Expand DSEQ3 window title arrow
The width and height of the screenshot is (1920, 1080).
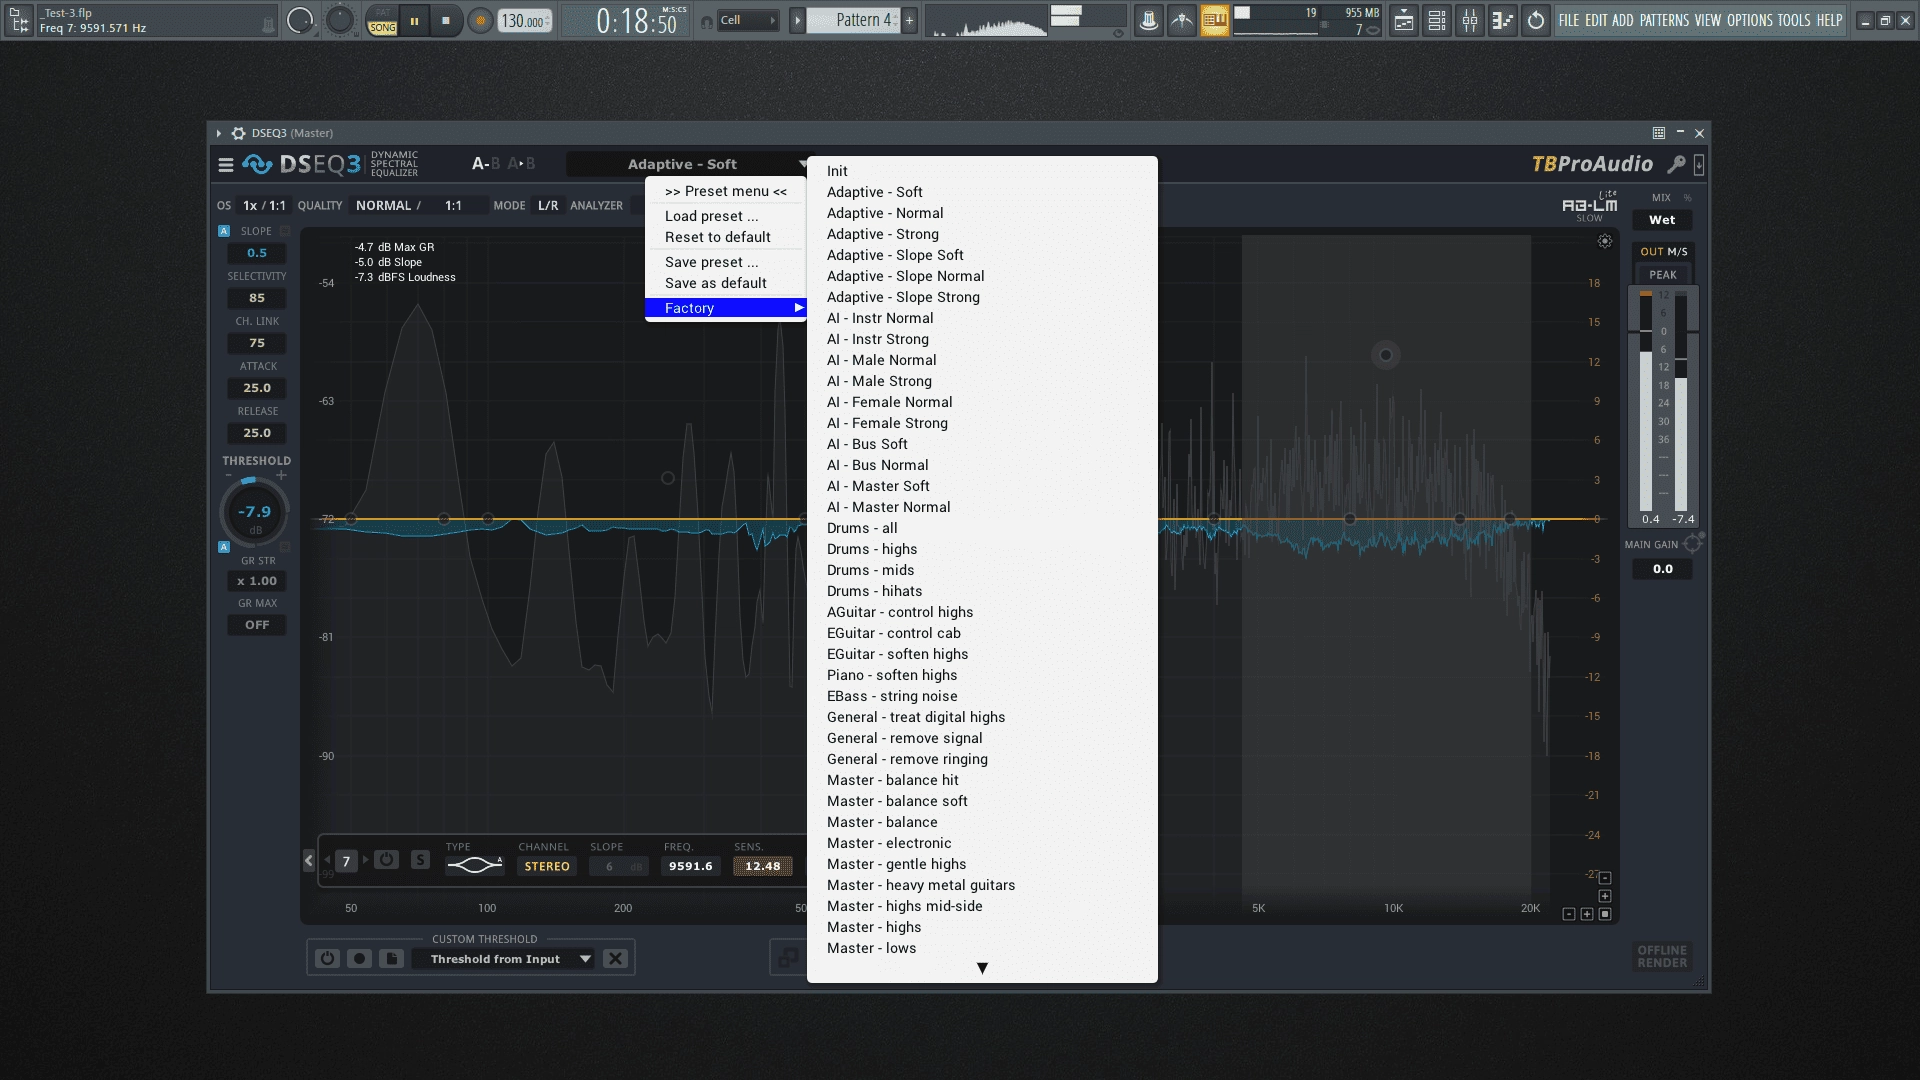[218, 133]
